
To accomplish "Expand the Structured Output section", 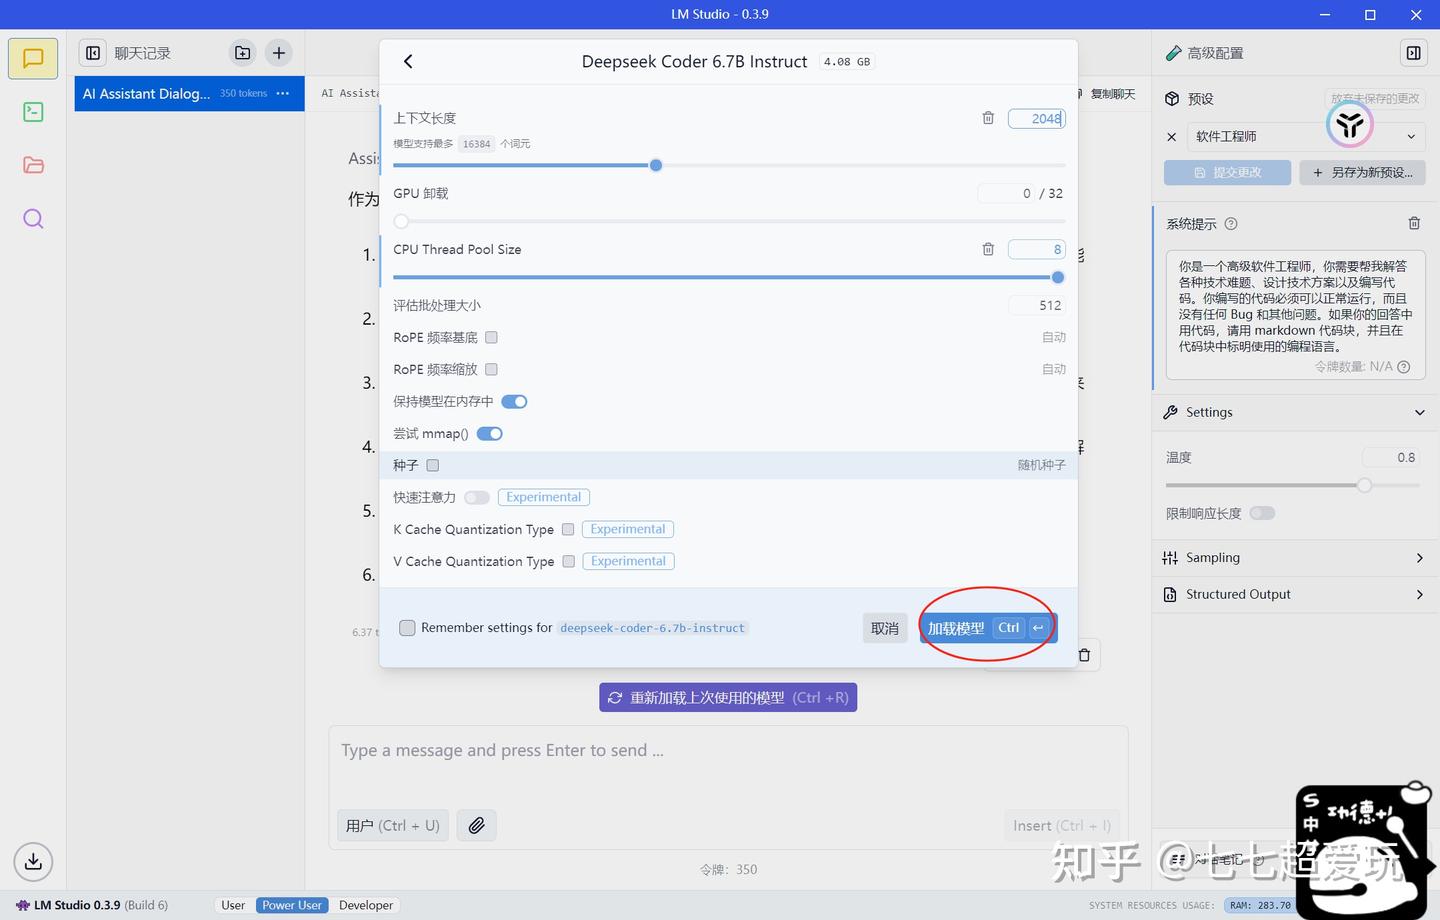I will pos(1293,594).
